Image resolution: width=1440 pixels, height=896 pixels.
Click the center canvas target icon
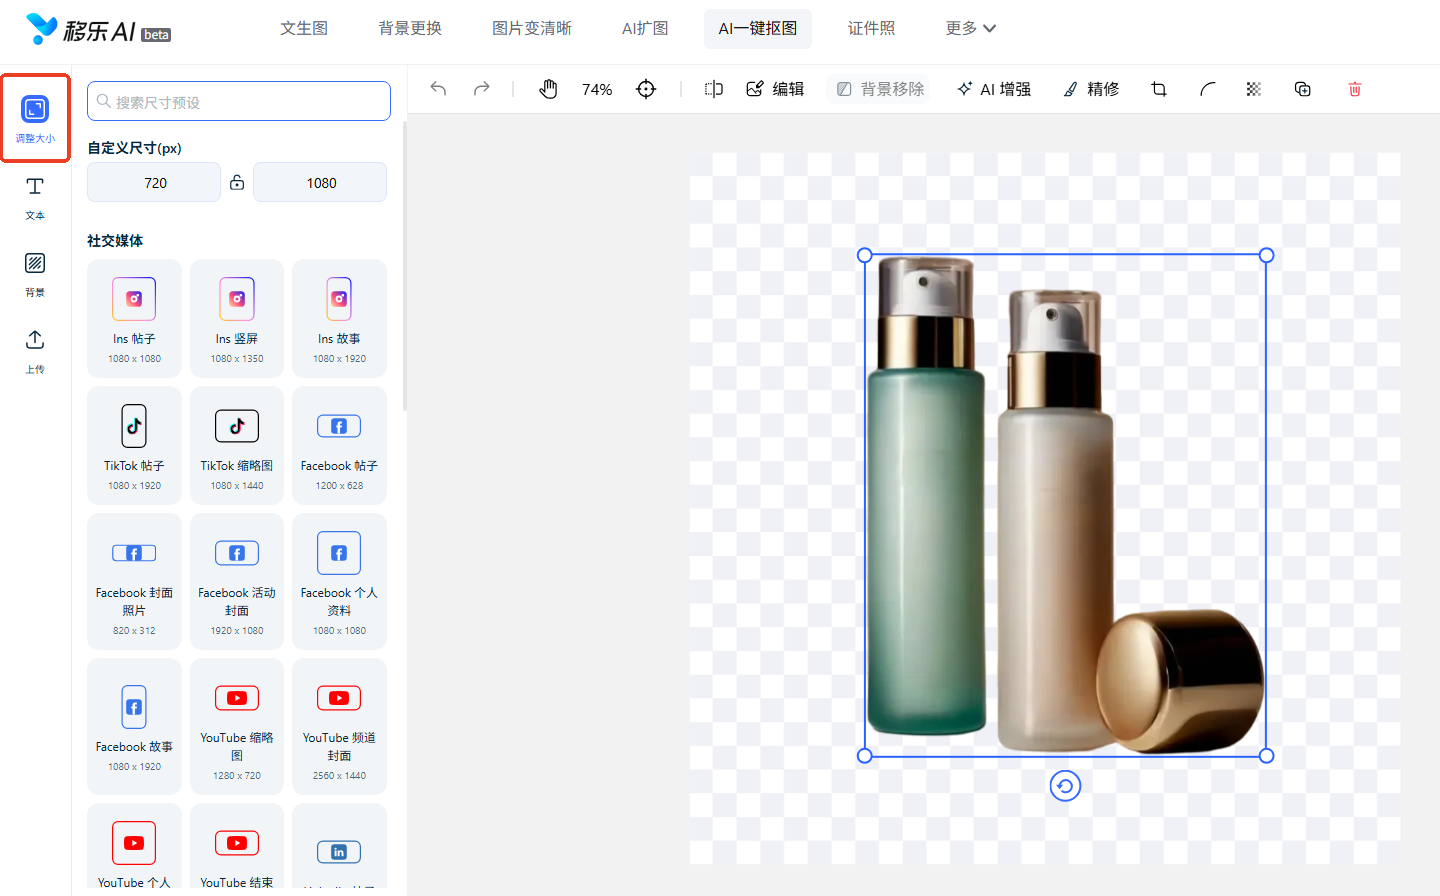coord(646,89)
